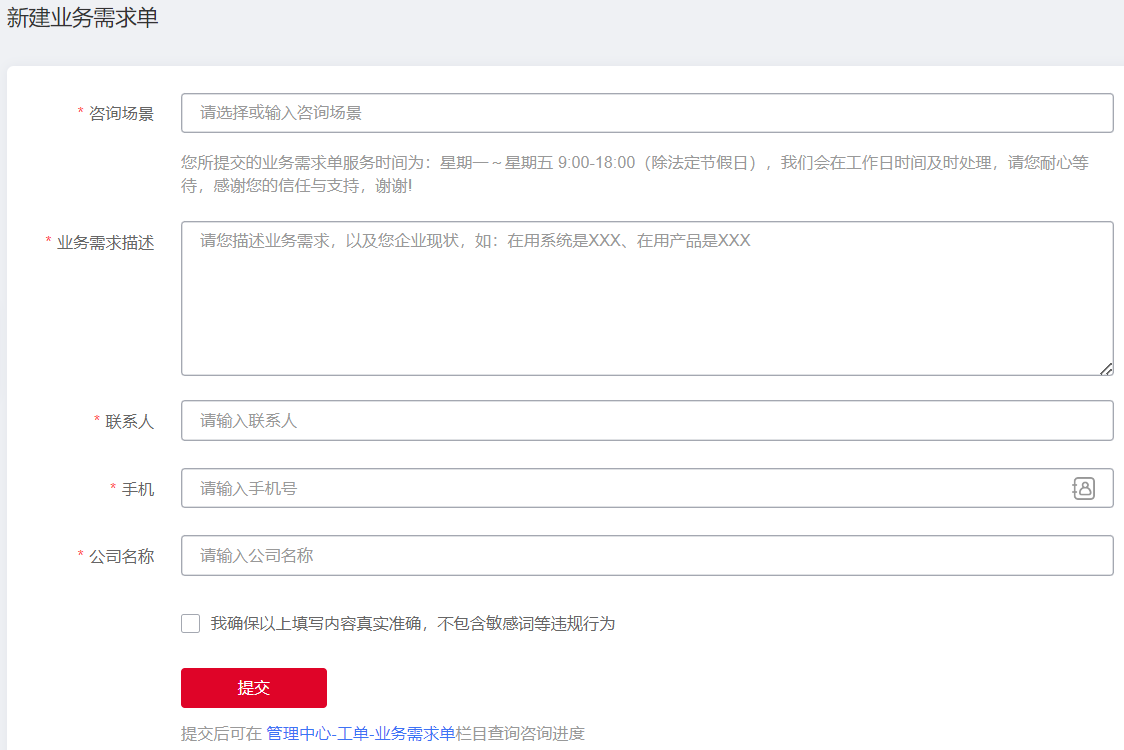This screenshot has width=1124, height=750.
Task: Click the 我确保以上填写内容真实准确 checkbox label text
Action: coord(413,624)
